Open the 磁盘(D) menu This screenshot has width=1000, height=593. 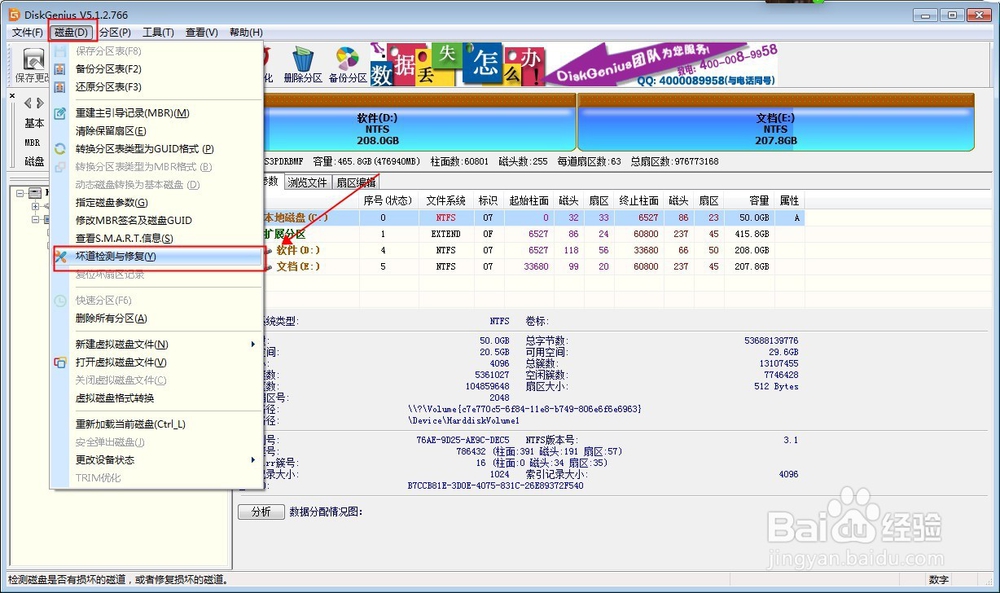71,33
